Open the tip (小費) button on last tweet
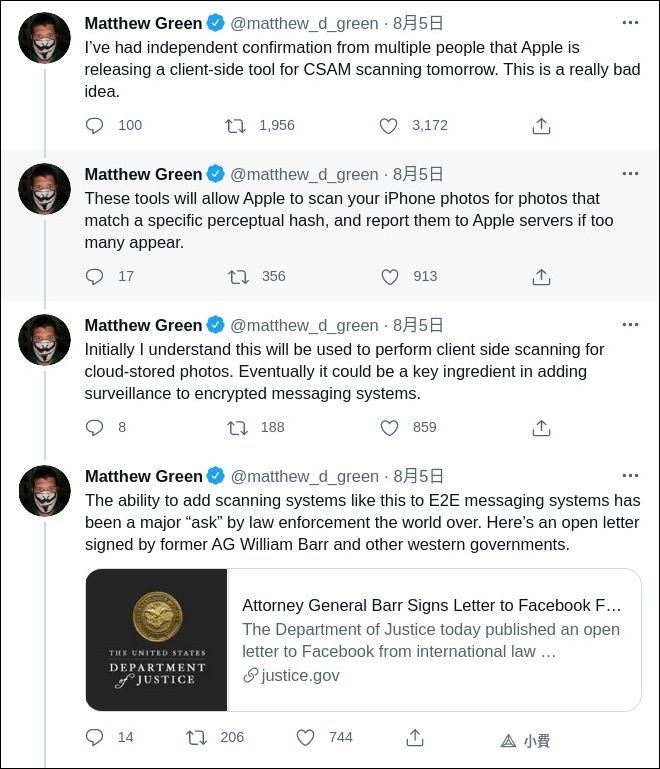660x769 pixels. tap(525, 740)
